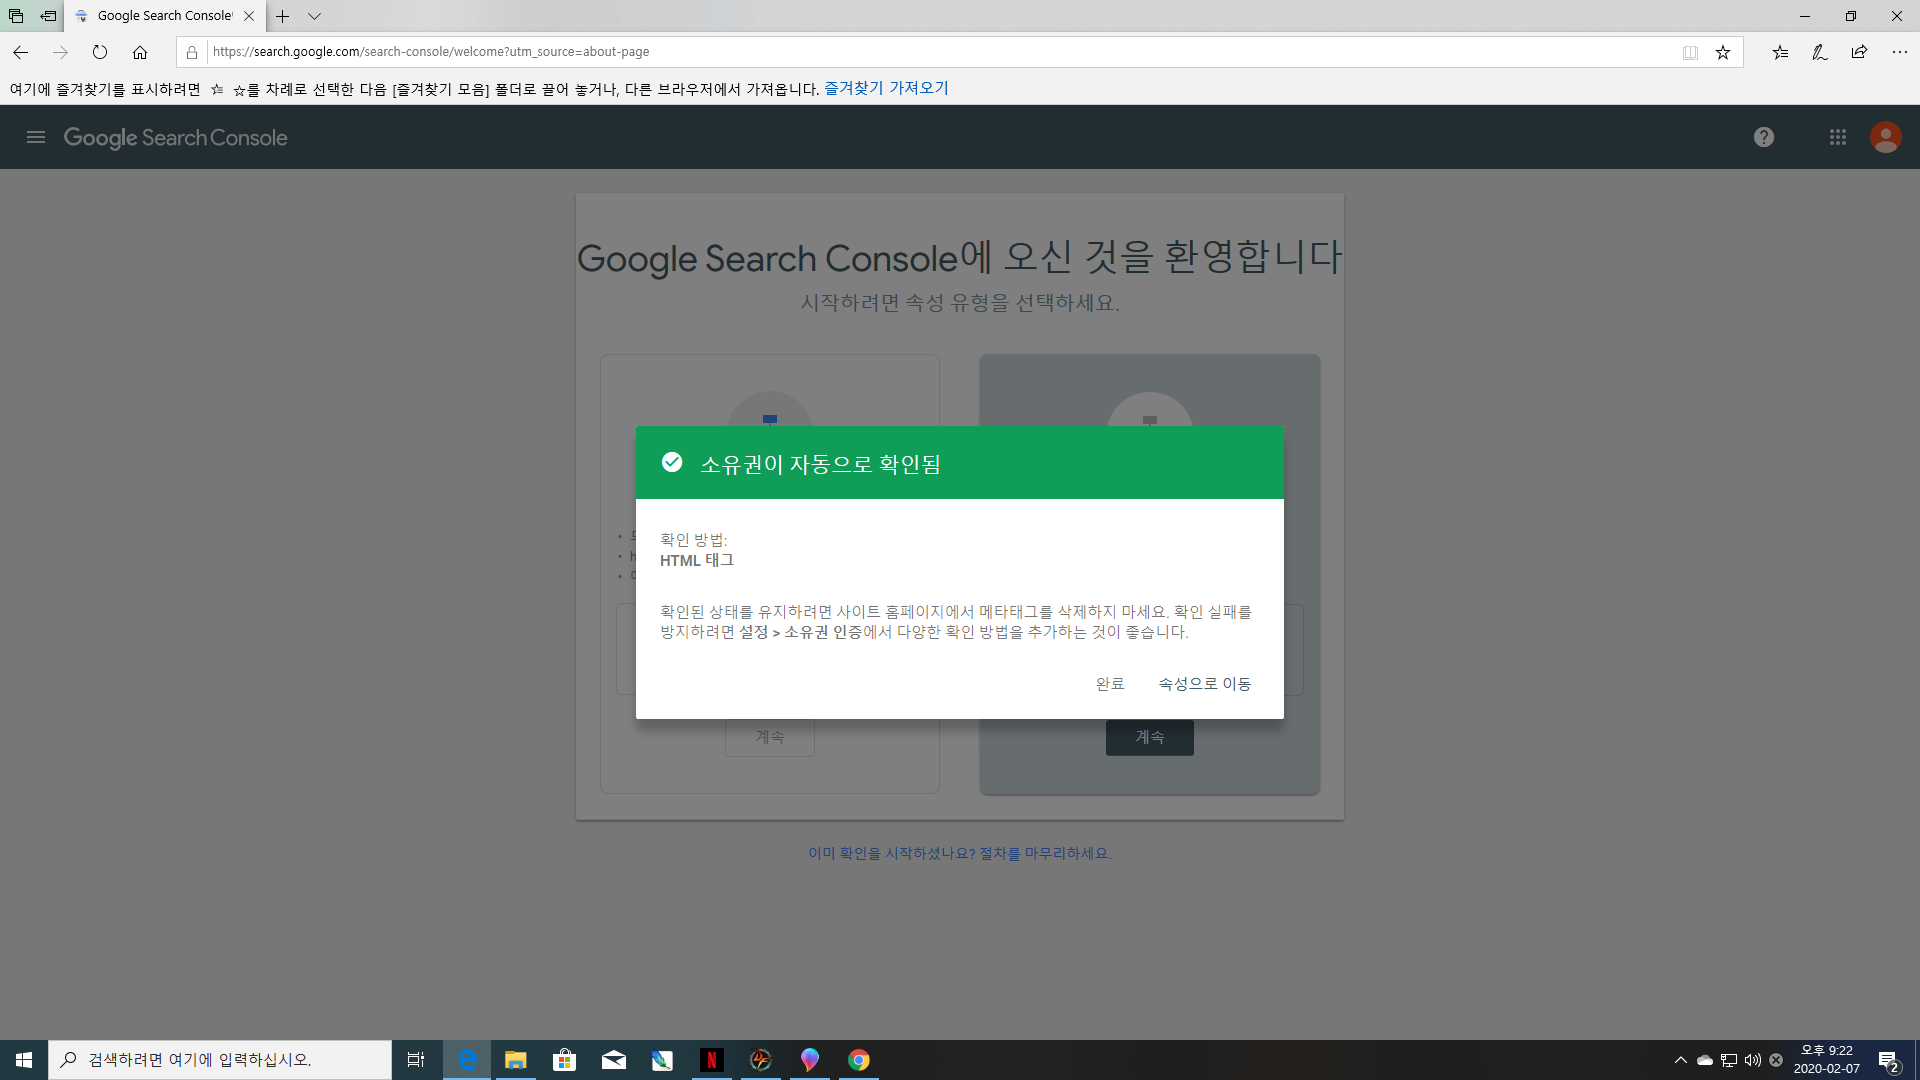1920x1080 pixels.
Task: Show hidden system tray icons
Action: (1680, 1060)
